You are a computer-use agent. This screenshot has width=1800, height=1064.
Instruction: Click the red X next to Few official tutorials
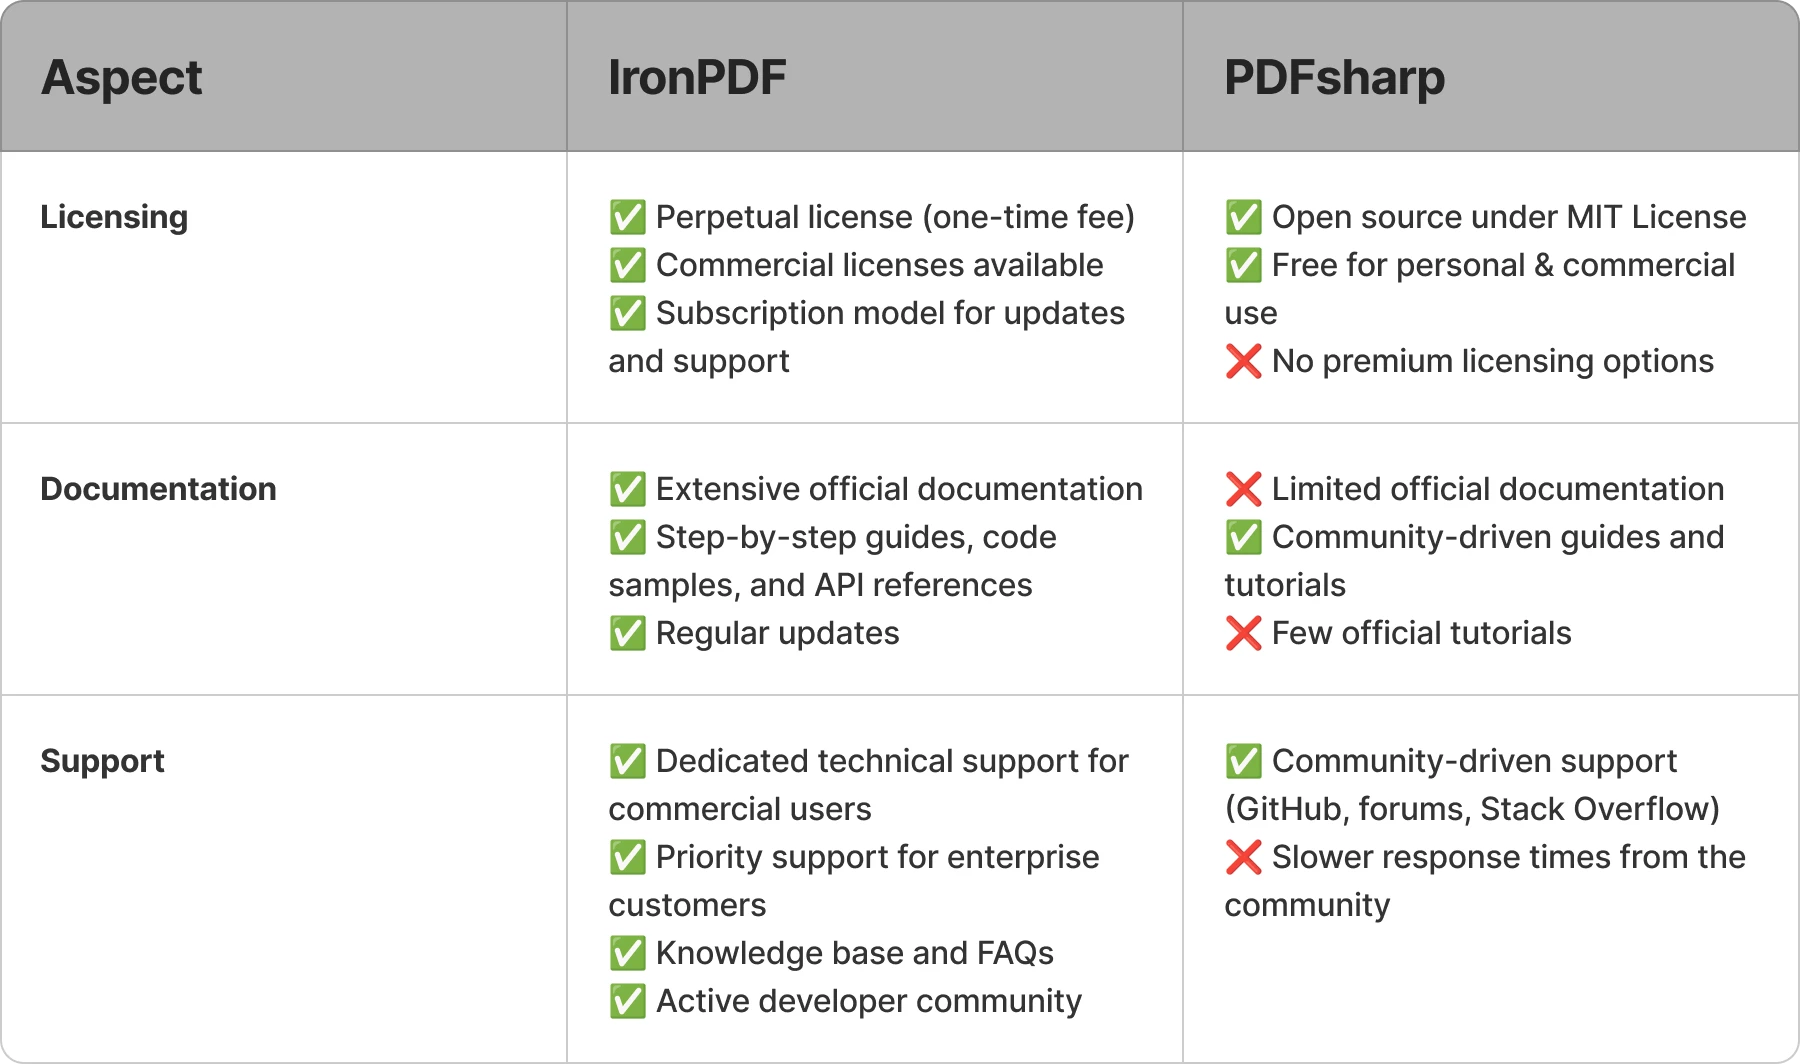point(1243,633)
